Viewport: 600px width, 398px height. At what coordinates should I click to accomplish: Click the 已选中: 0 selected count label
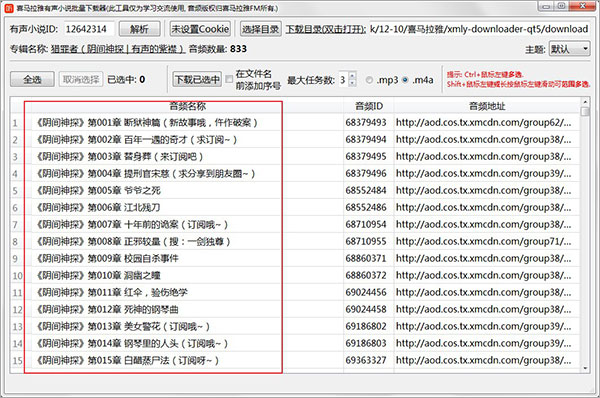(x=126, y=80)
